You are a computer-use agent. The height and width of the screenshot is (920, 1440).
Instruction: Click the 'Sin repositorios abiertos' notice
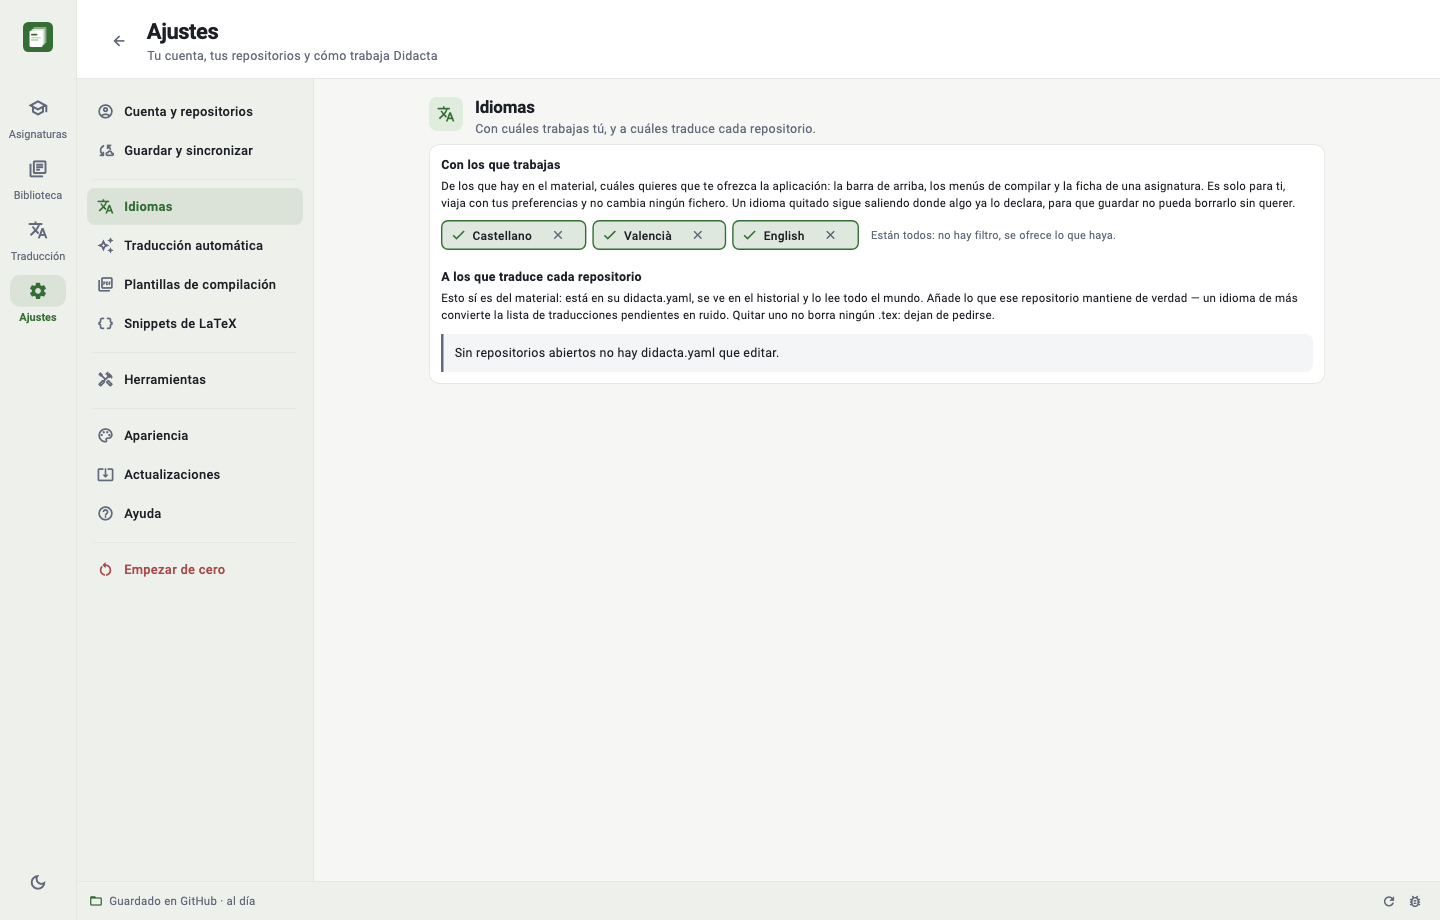coord(877,353)
